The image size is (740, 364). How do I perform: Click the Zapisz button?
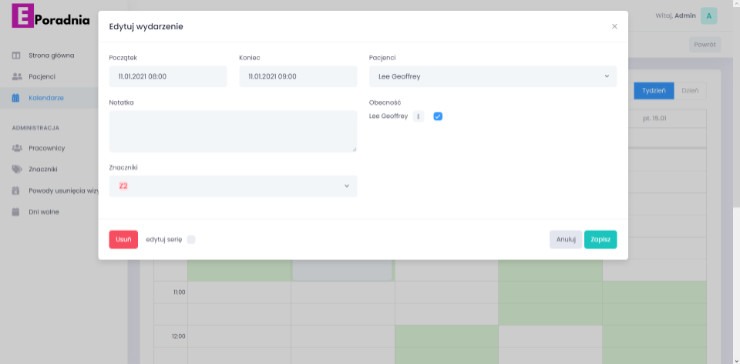point(600,239)
